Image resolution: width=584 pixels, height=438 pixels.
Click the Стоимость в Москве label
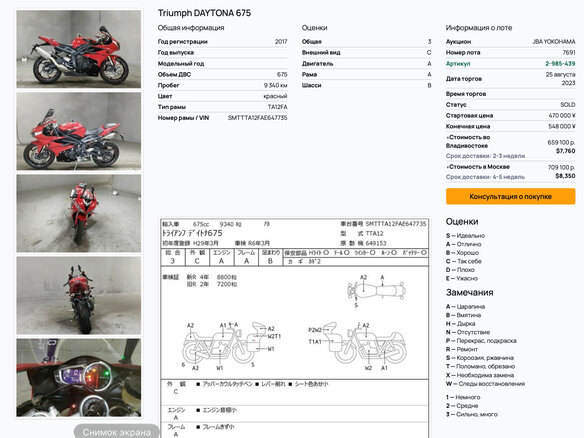[x=478, y=167]
